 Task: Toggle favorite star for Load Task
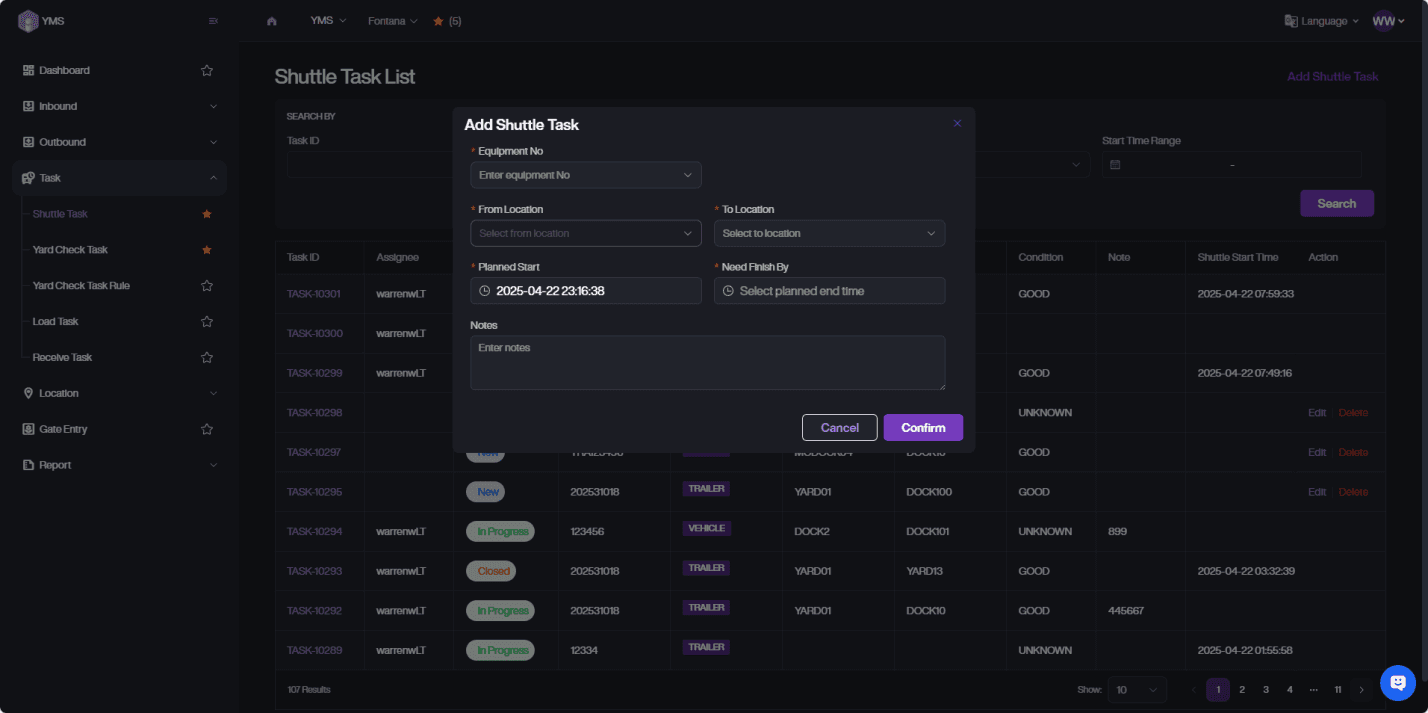[x=207, y=322]
